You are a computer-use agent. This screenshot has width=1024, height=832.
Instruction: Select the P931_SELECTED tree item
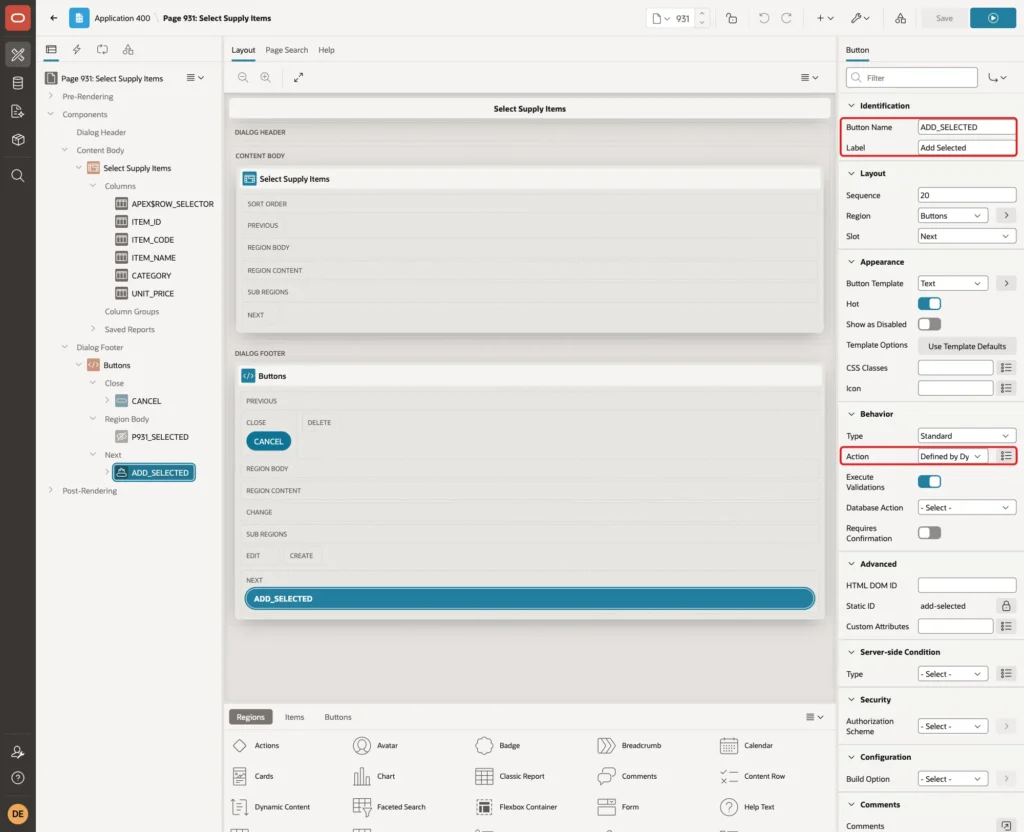click(152, 437)
